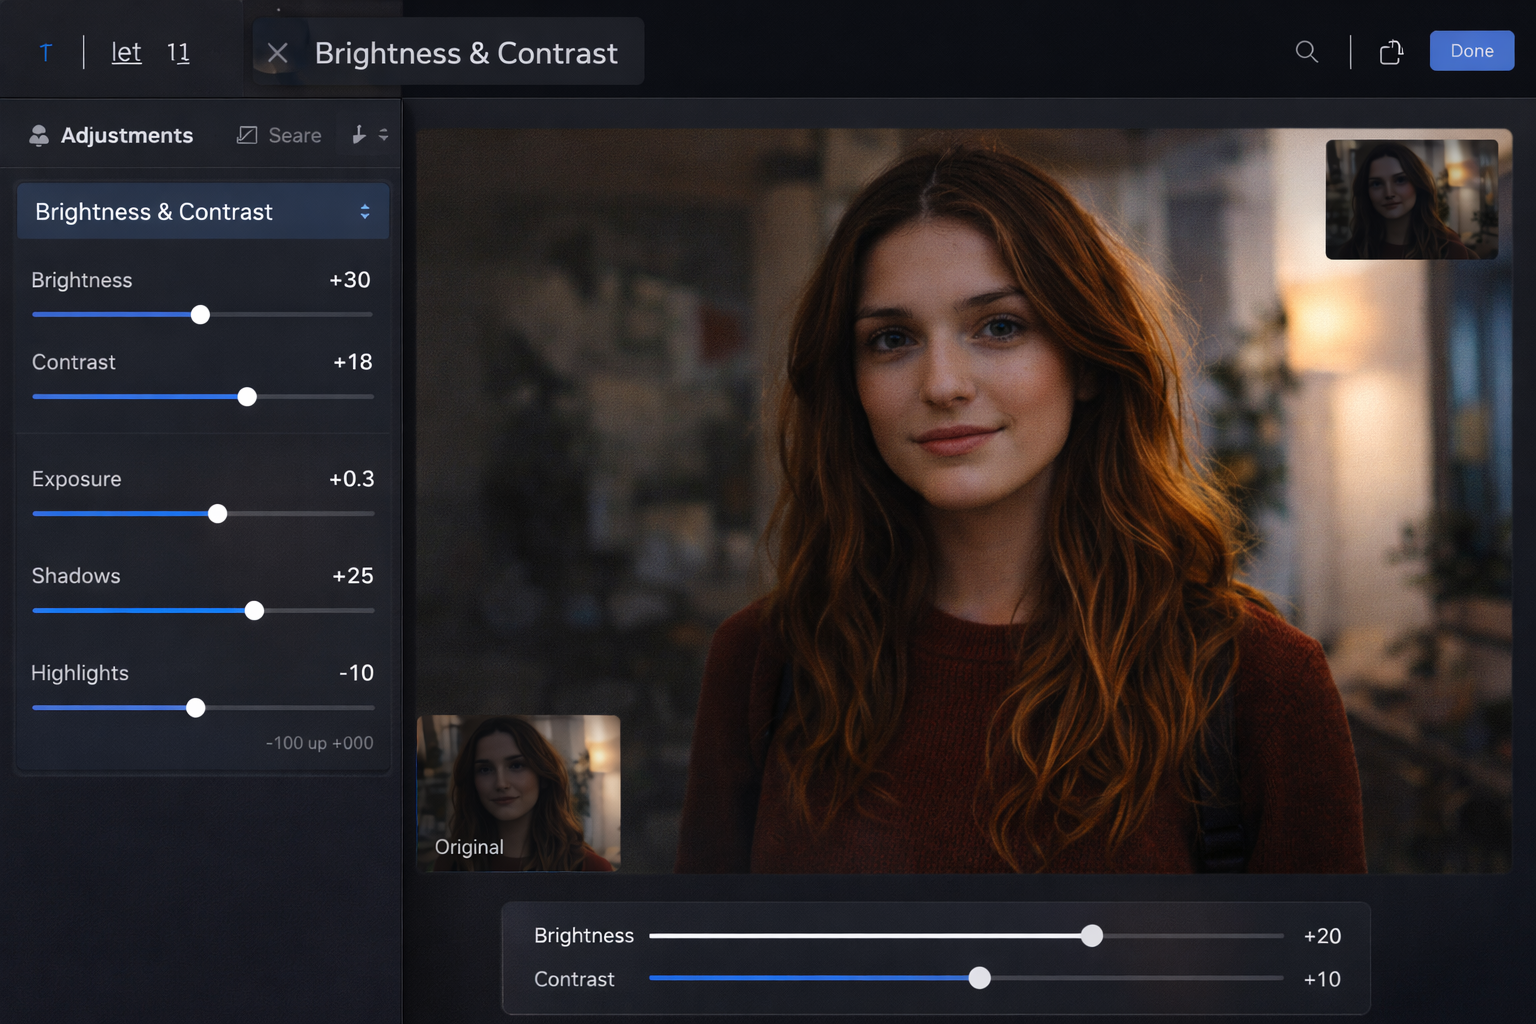Image resolution: width=1536 pixels, height=1024 pixels.
Task: Click the top-right navigator preview thumbnail
Action: click(x=1411, y=199)
